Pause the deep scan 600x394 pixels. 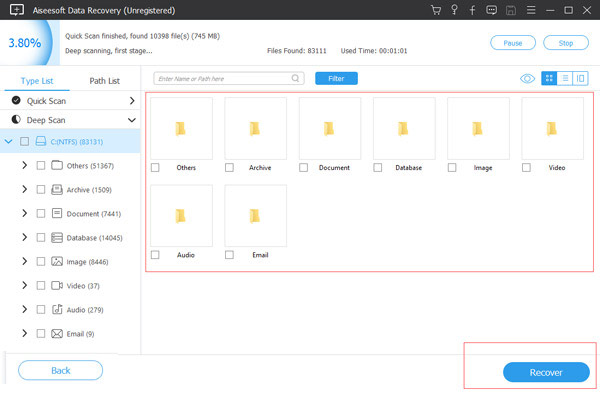pyautogui.click(x=513, y=43)
